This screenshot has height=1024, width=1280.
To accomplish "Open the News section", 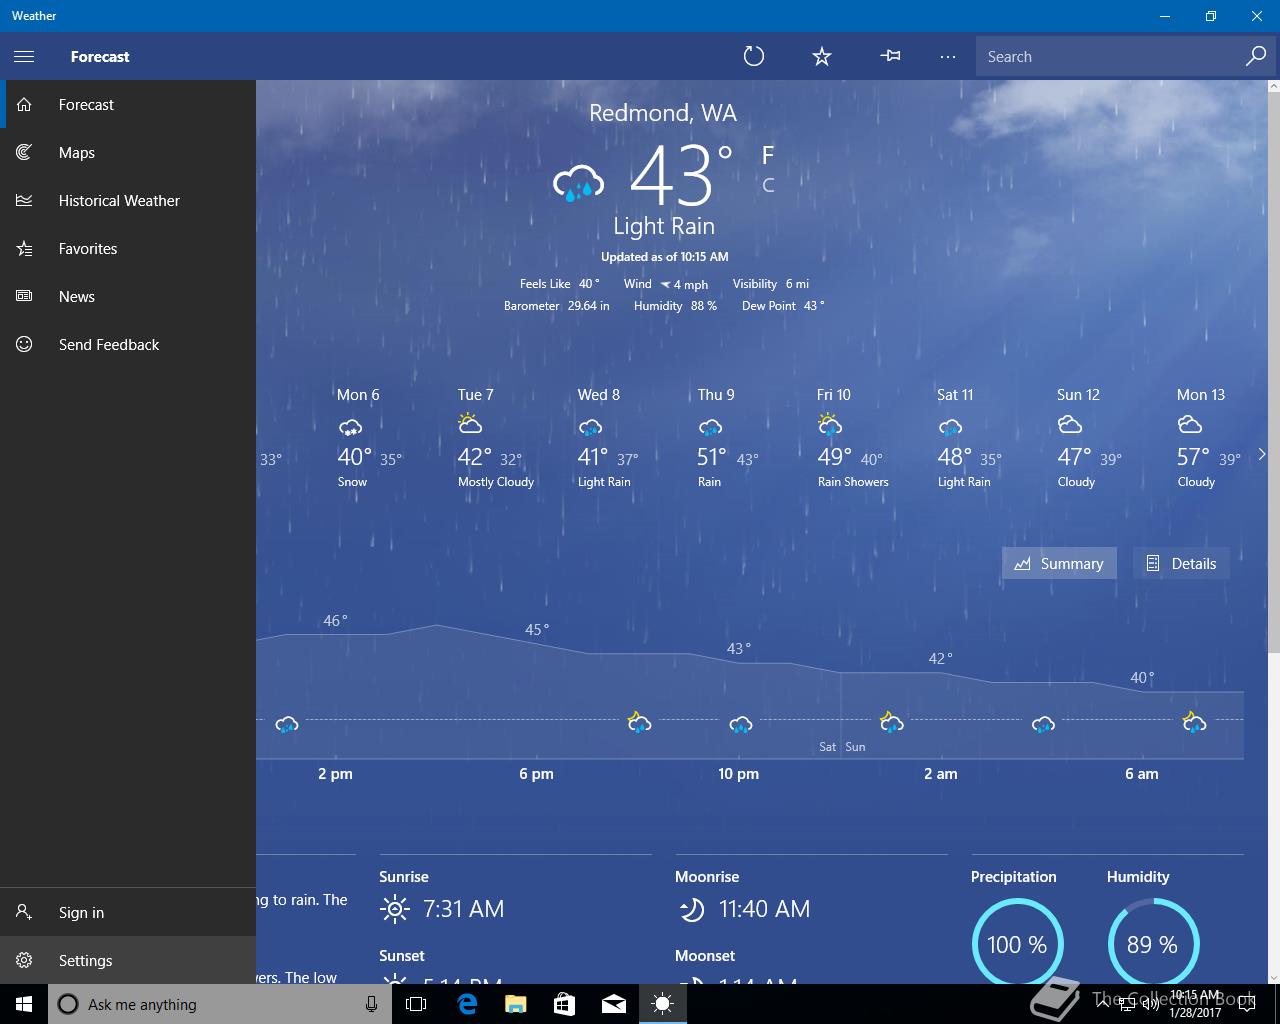I will (128, 296).
